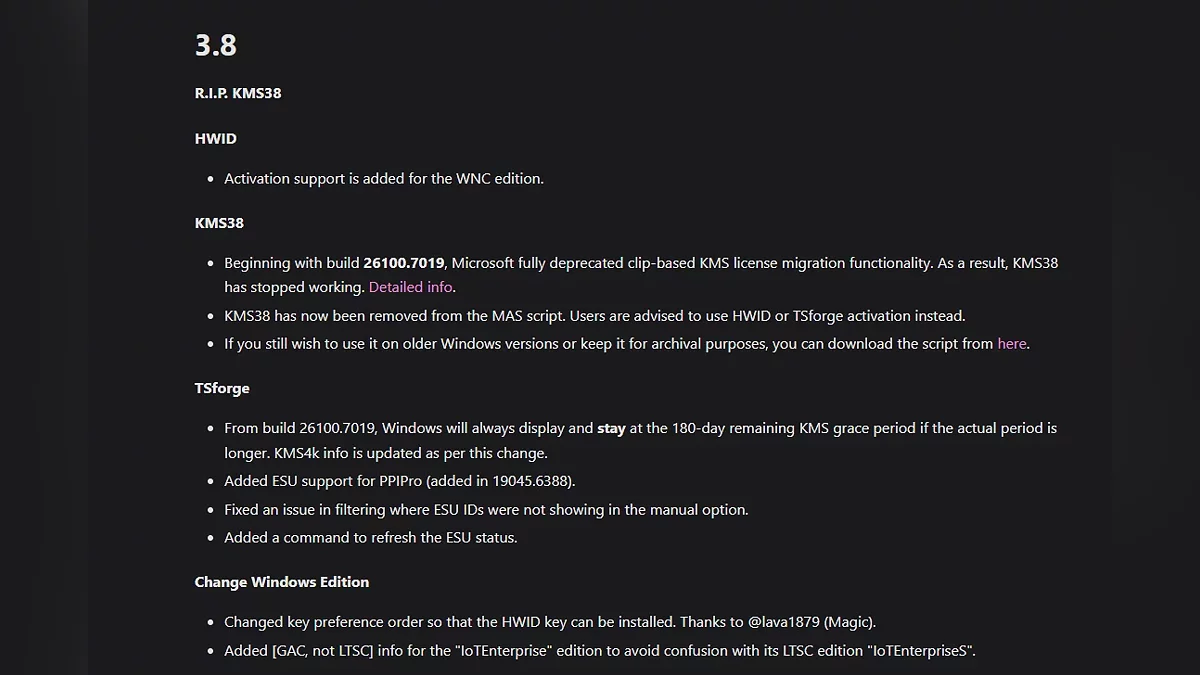Click the bold word "stay"
Image resolution: width=1200 pixels, height=675 pixels.
tap(611, 428)
